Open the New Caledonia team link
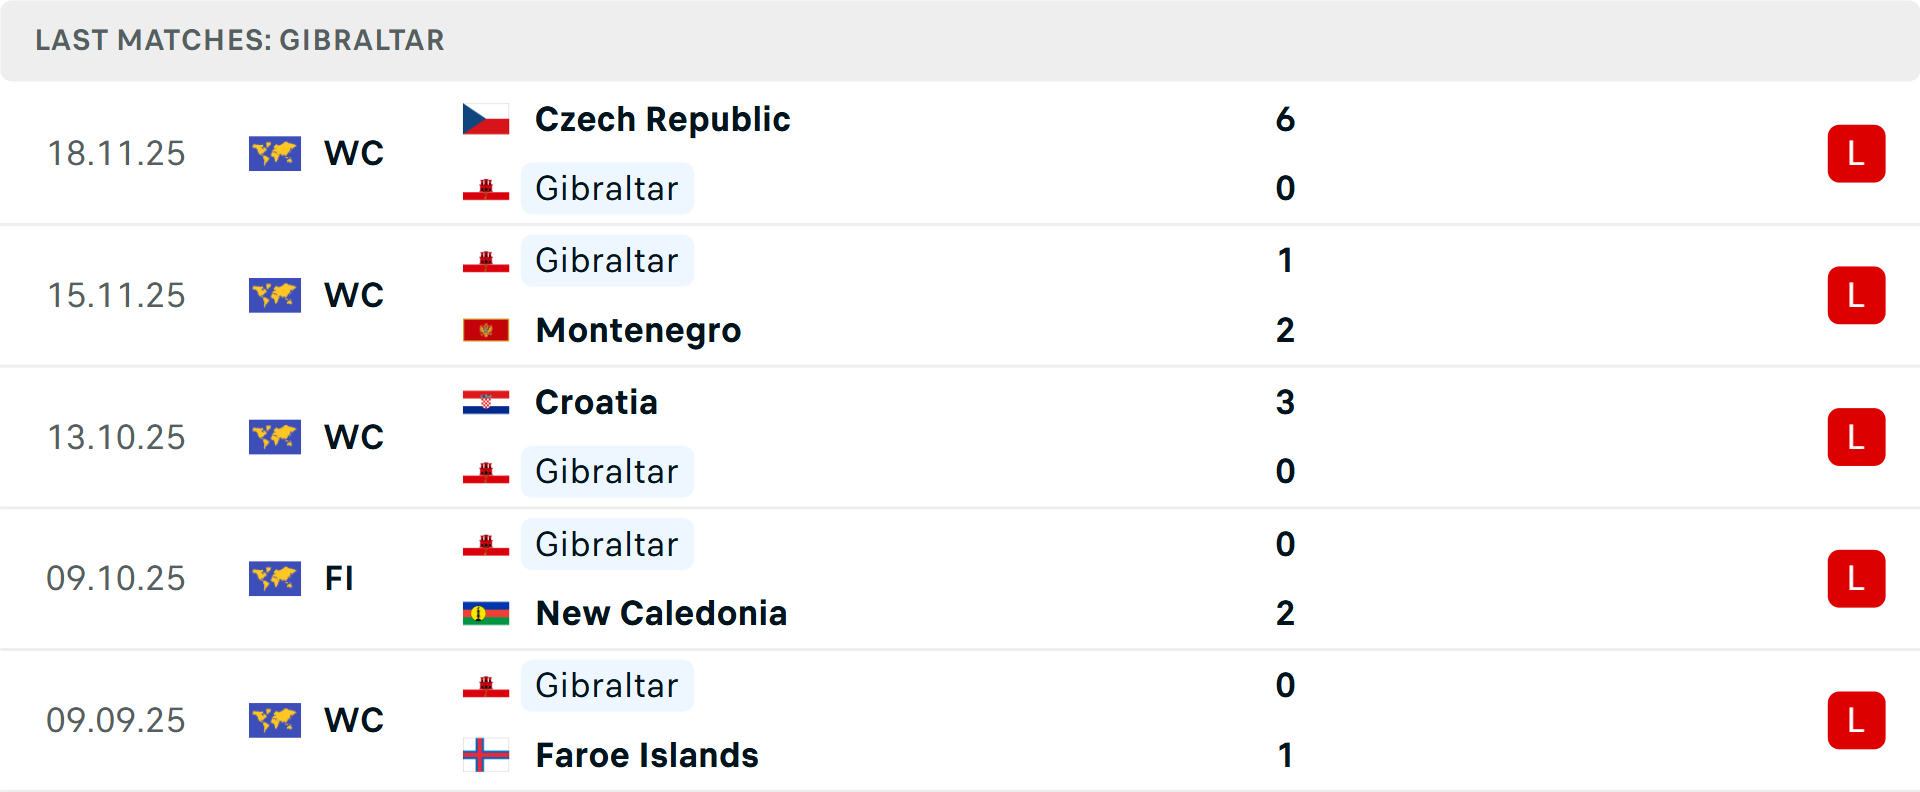Viewport: 1920px width, 792px height. (x=661, y=613)
